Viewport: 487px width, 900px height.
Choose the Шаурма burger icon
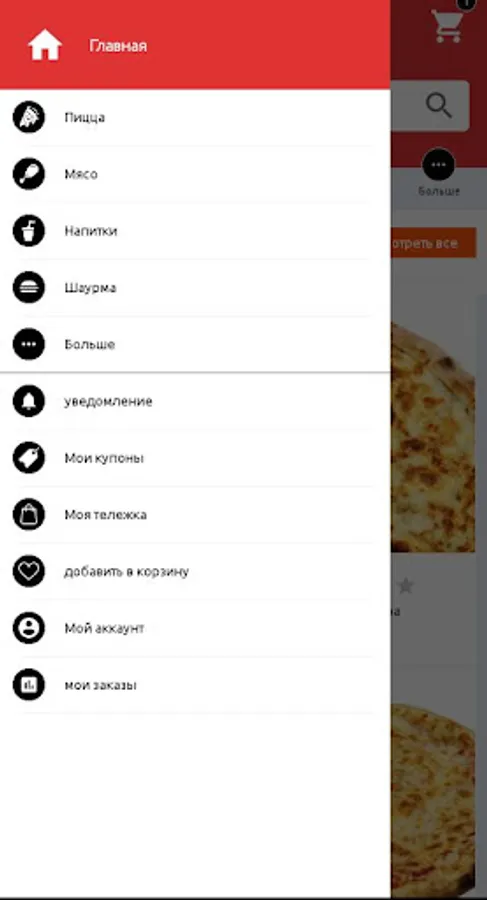29,288
